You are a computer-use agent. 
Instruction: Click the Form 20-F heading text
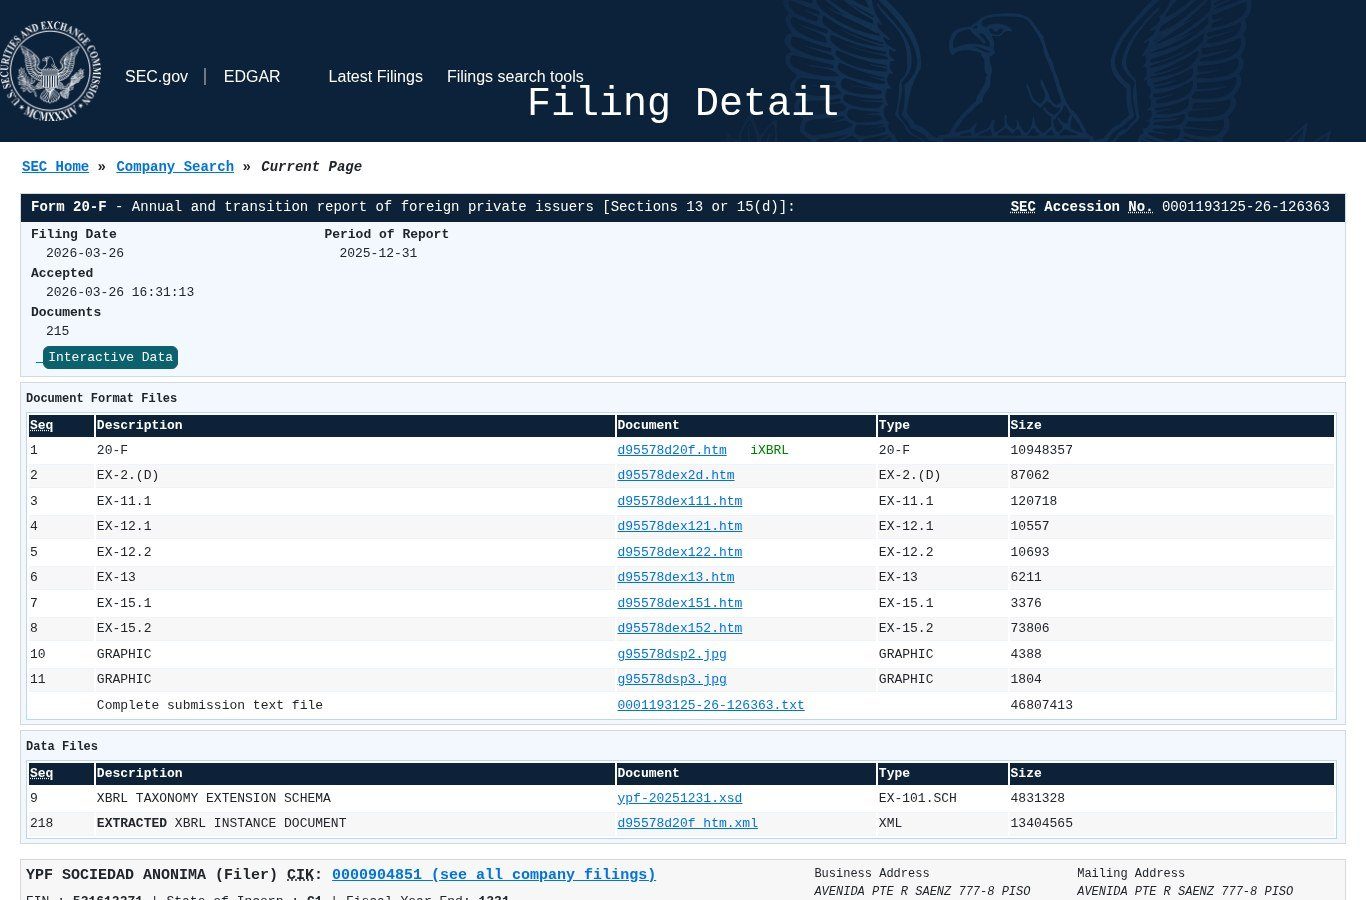(69, 207)
